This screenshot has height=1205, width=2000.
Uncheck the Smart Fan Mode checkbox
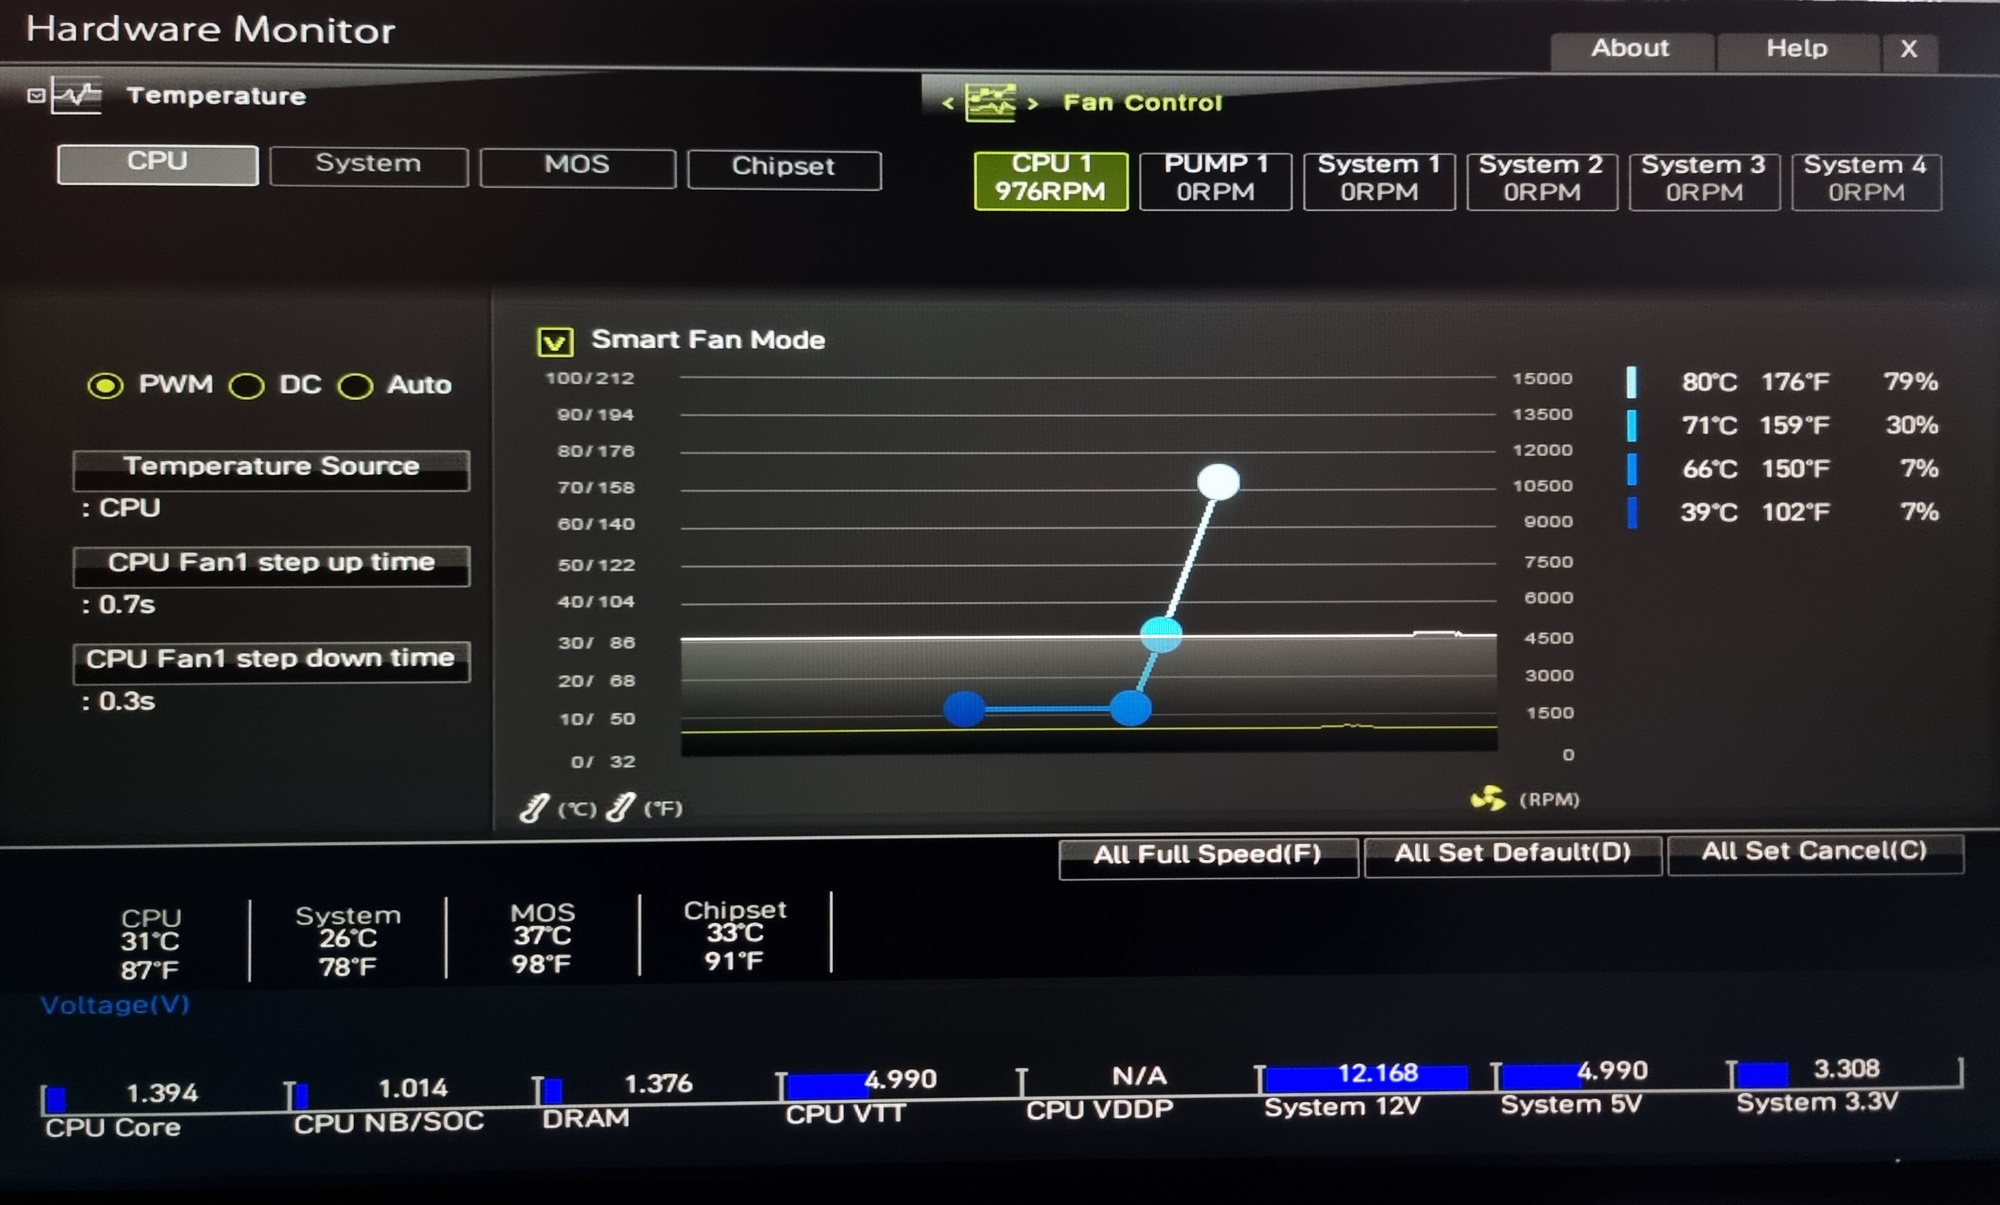[x=555, y=342]
